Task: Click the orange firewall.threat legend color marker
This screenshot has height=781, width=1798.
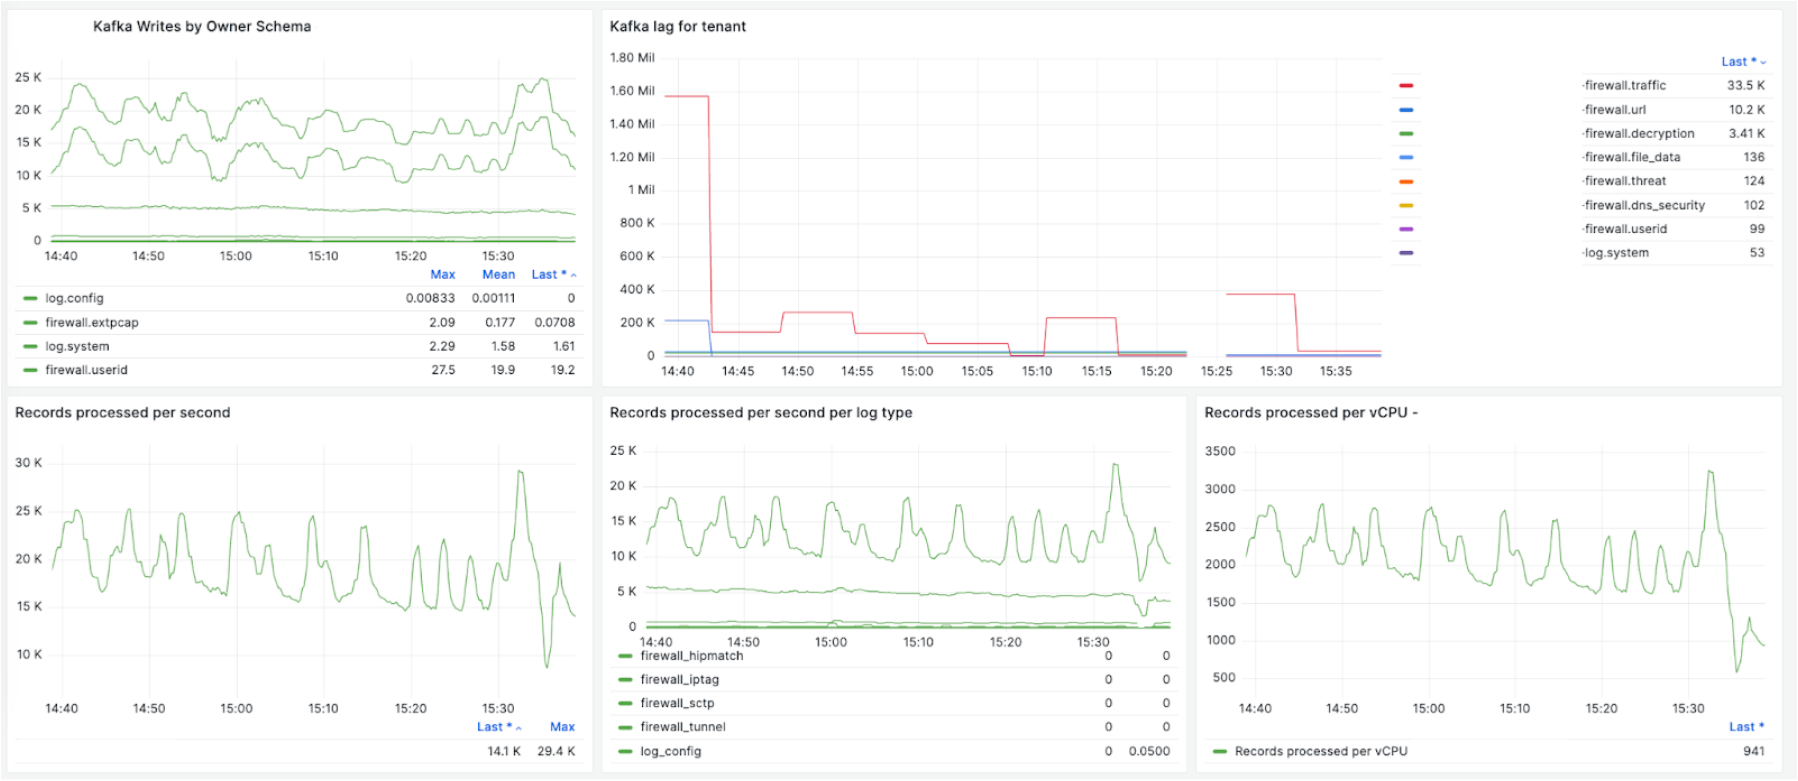Action: pyautogui.click(x=1406, y=182)
